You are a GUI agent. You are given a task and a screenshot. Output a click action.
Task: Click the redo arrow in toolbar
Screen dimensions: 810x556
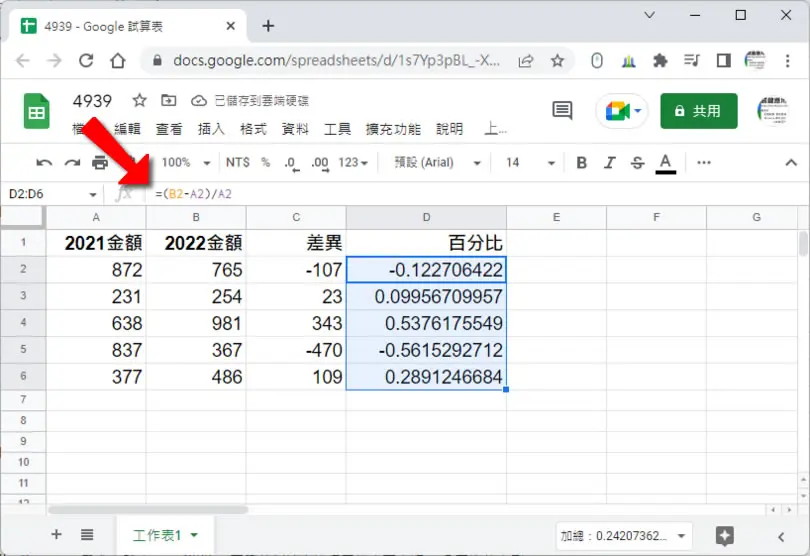point(72,163)
